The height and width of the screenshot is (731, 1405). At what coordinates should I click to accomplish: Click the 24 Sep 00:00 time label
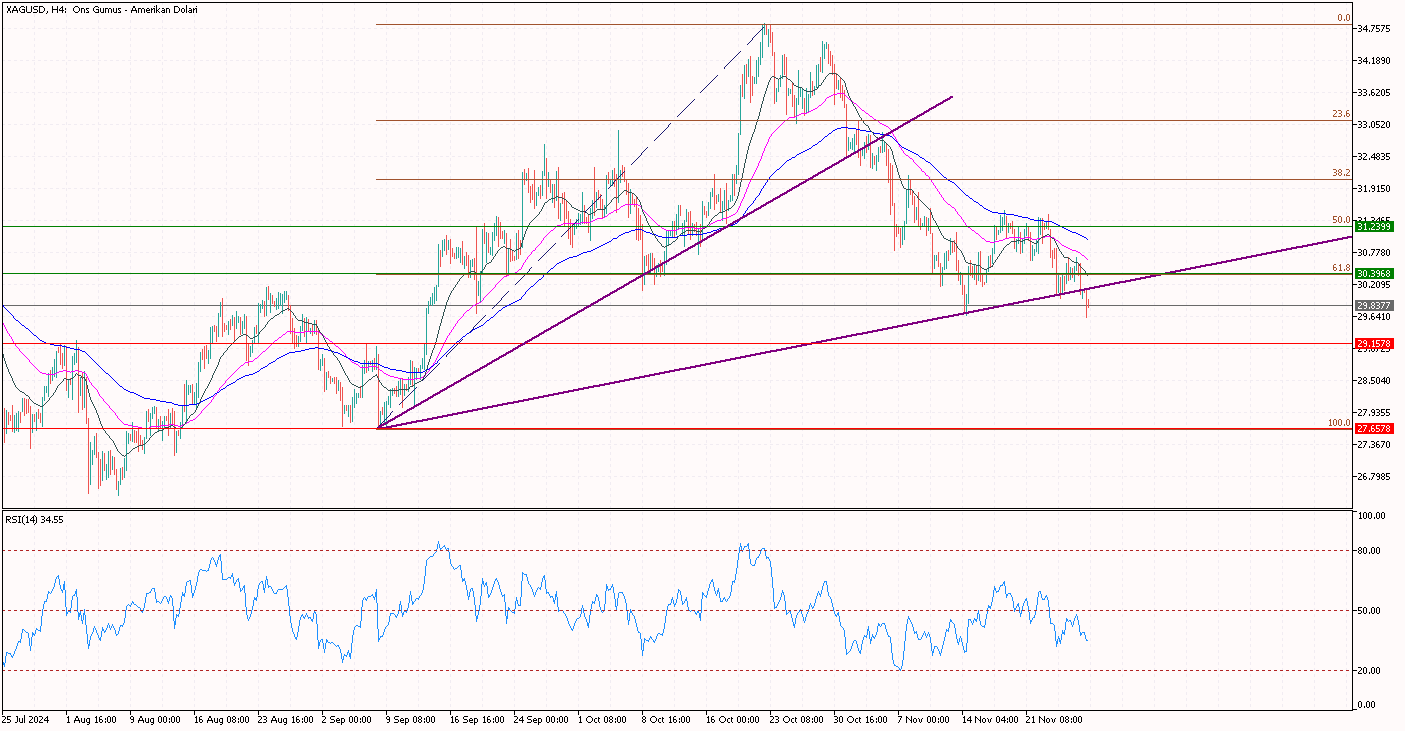click(542, 720)
